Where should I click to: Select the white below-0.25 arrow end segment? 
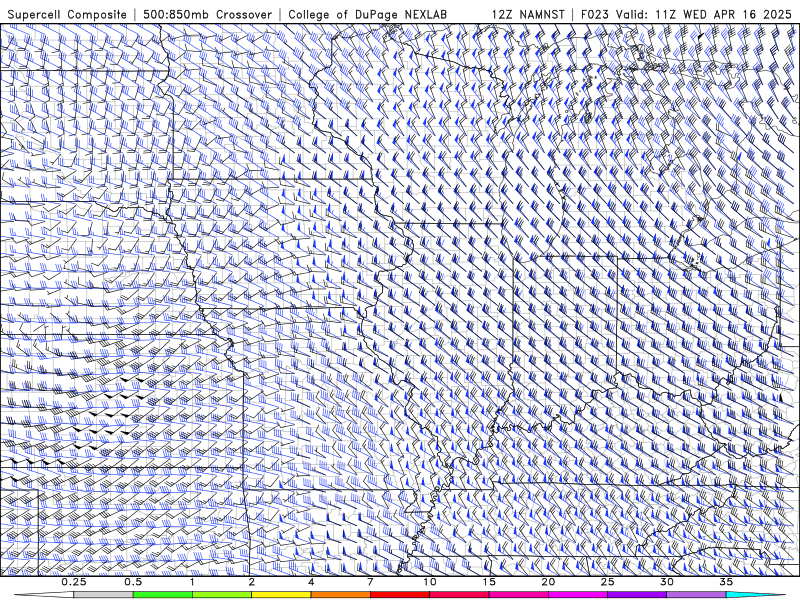(x=44, y=595)
